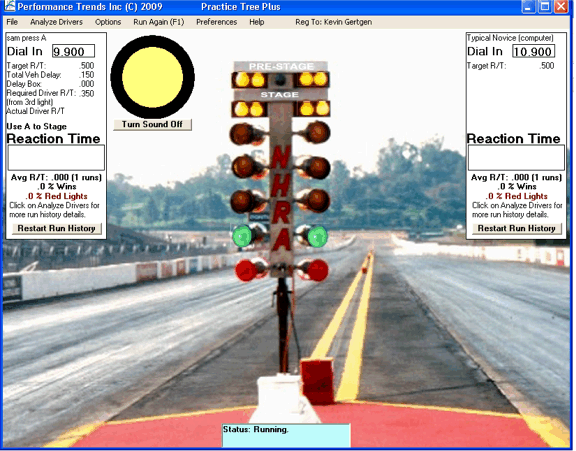The width and height of the screenshot is (576, 451).
Task: Maximize the Practice Tree Plus window
Action: coord(545,7)
